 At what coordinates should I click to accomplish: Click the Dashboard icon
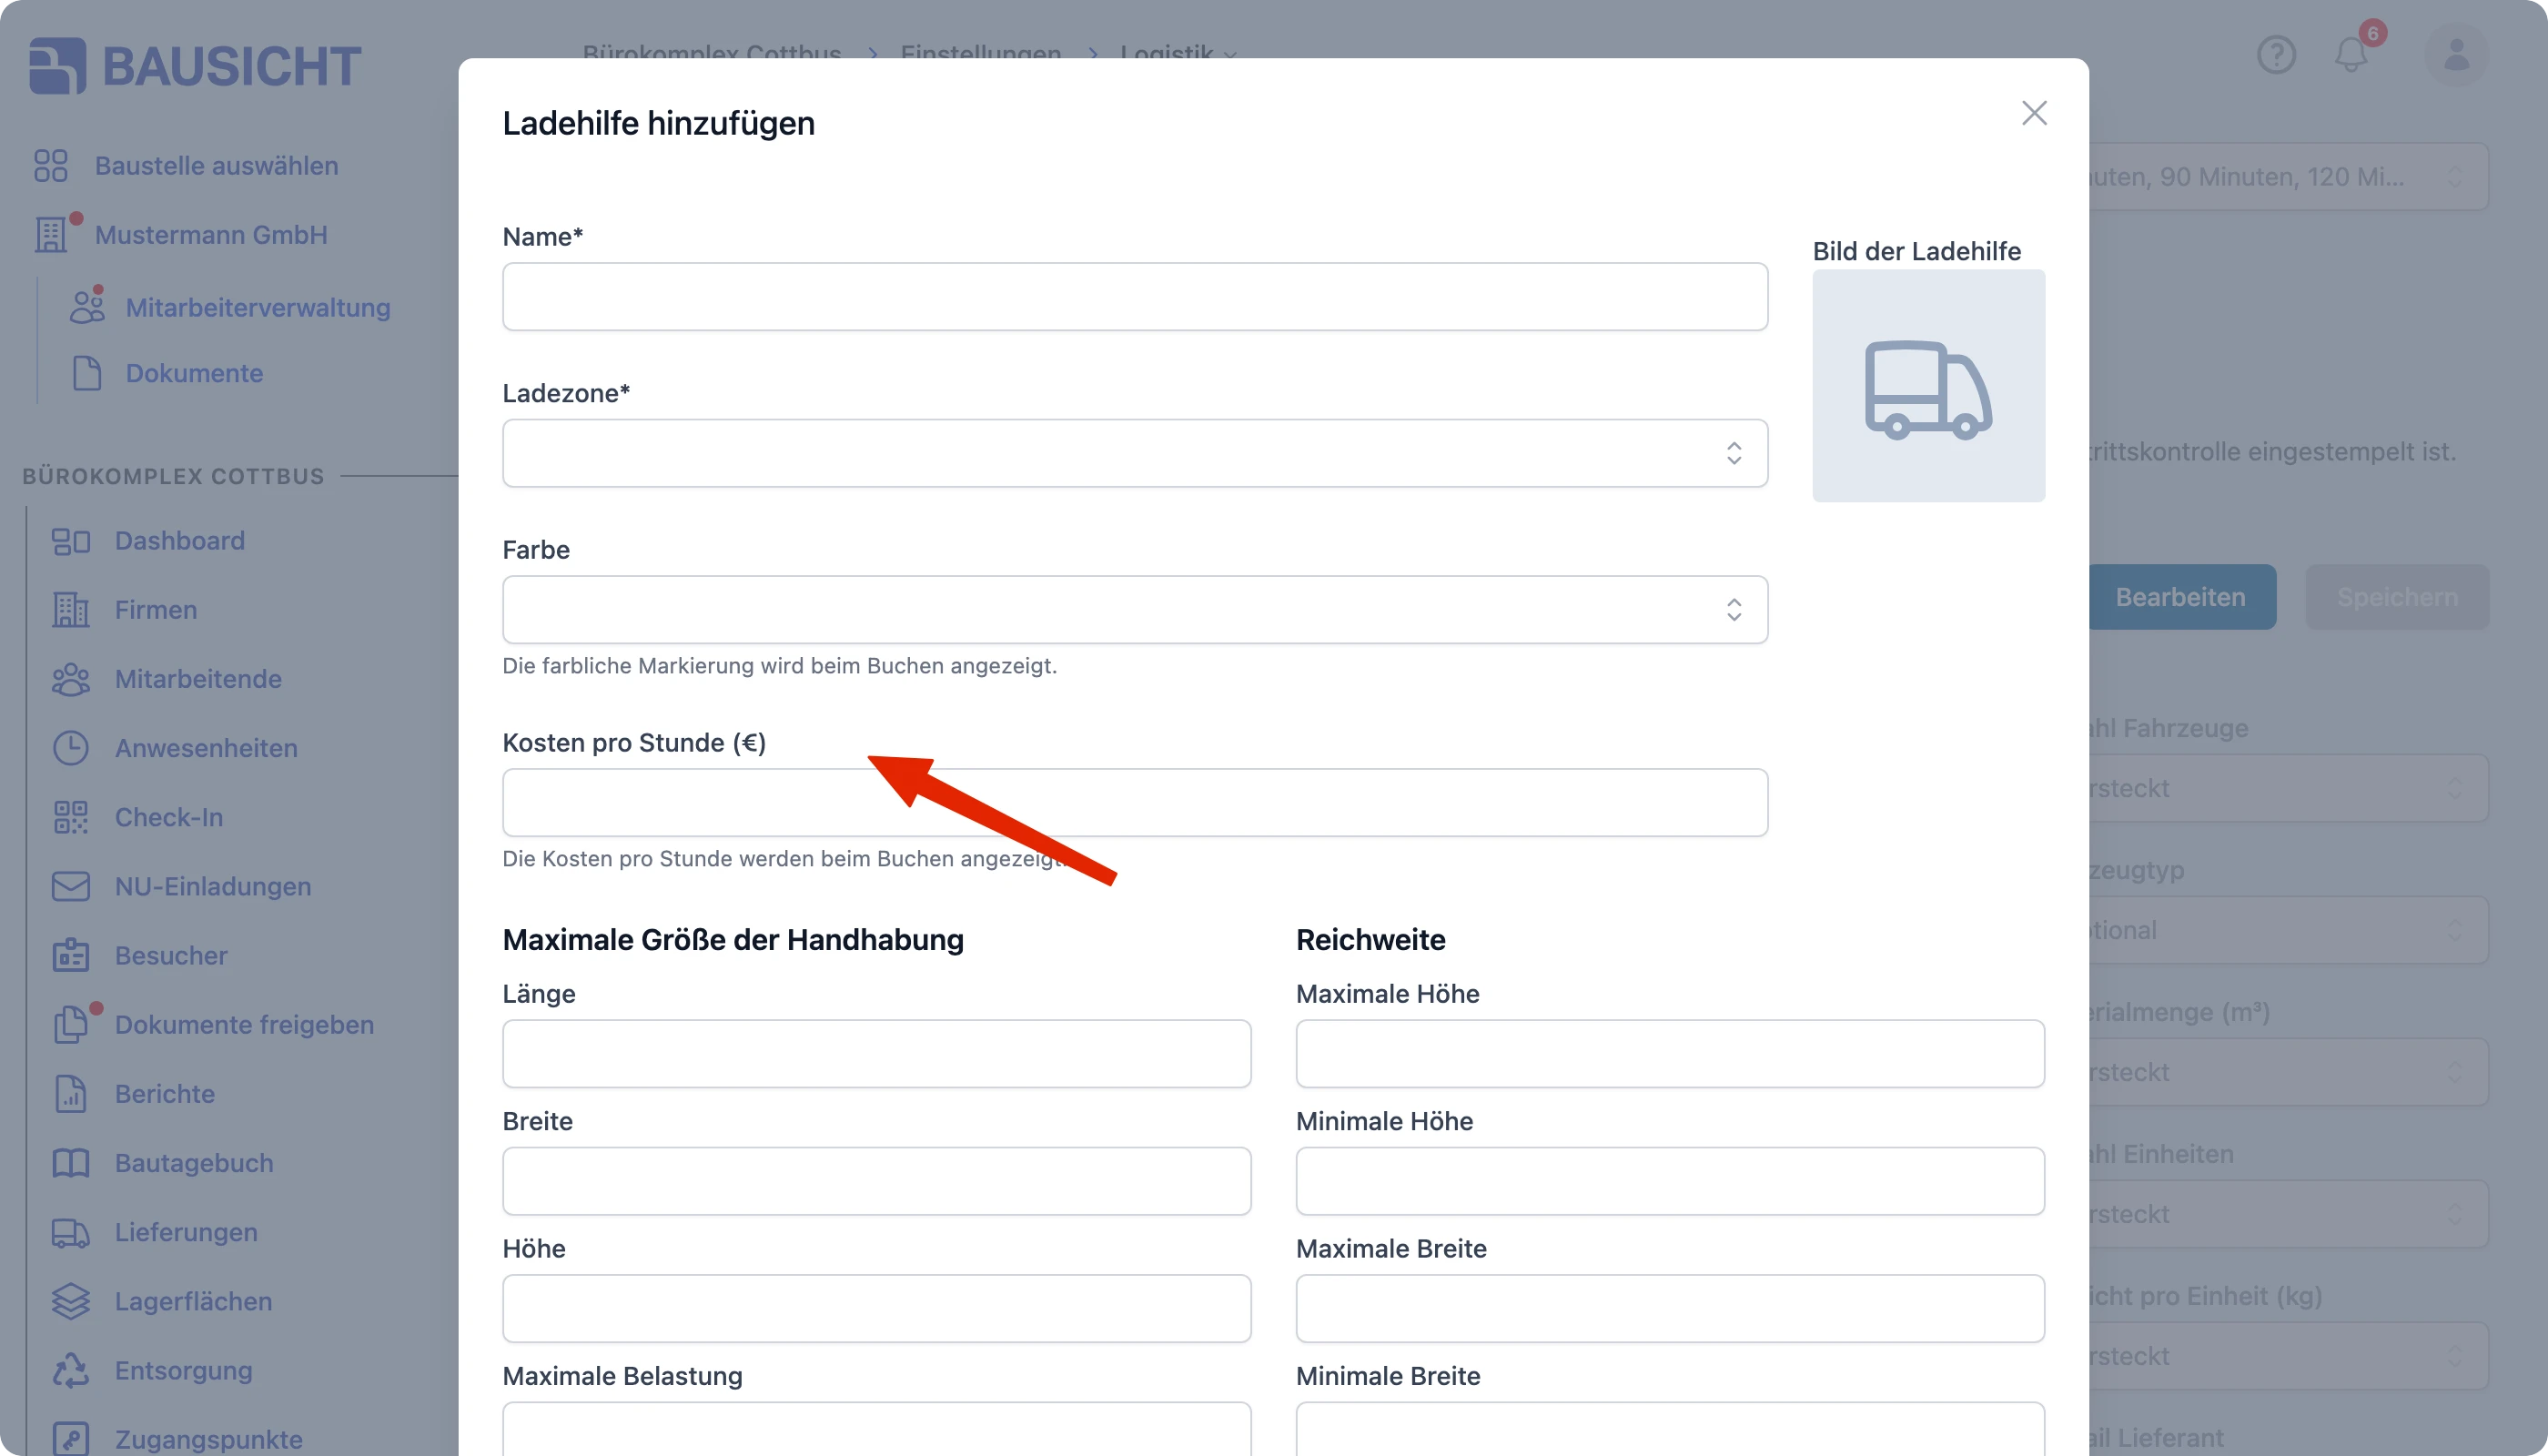pos(71,541)
